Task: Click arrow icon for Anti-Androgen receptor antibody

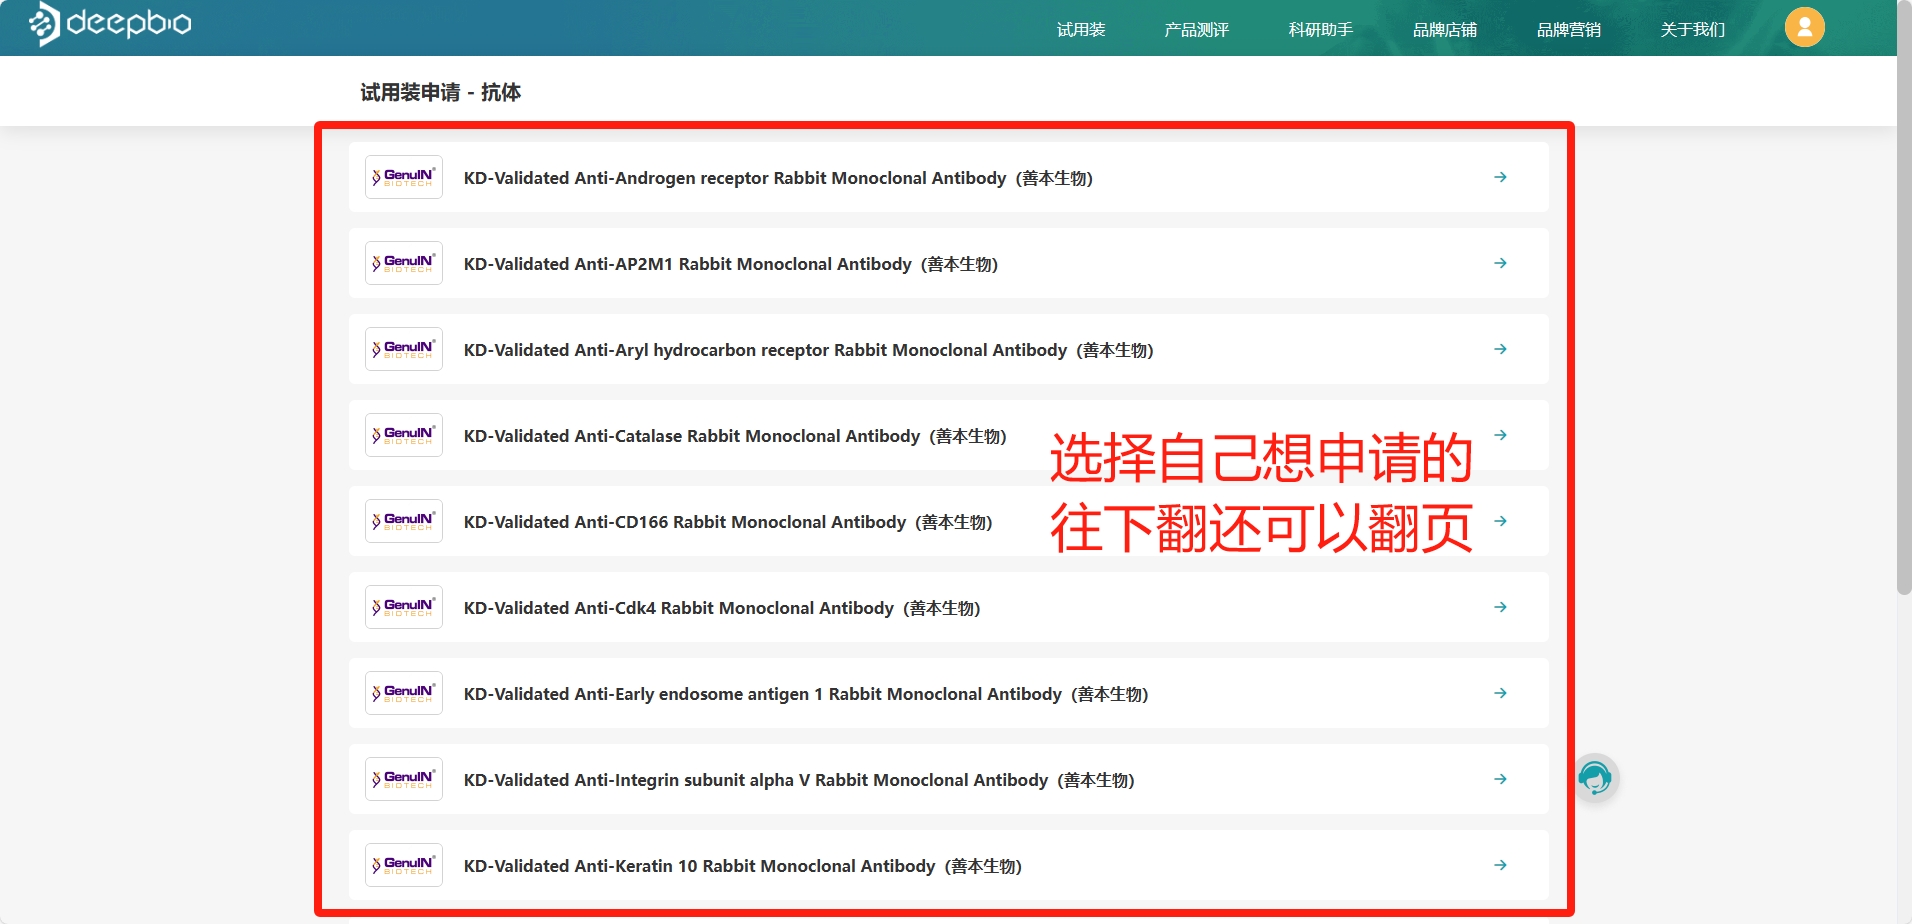Action: pos(1500,177)
